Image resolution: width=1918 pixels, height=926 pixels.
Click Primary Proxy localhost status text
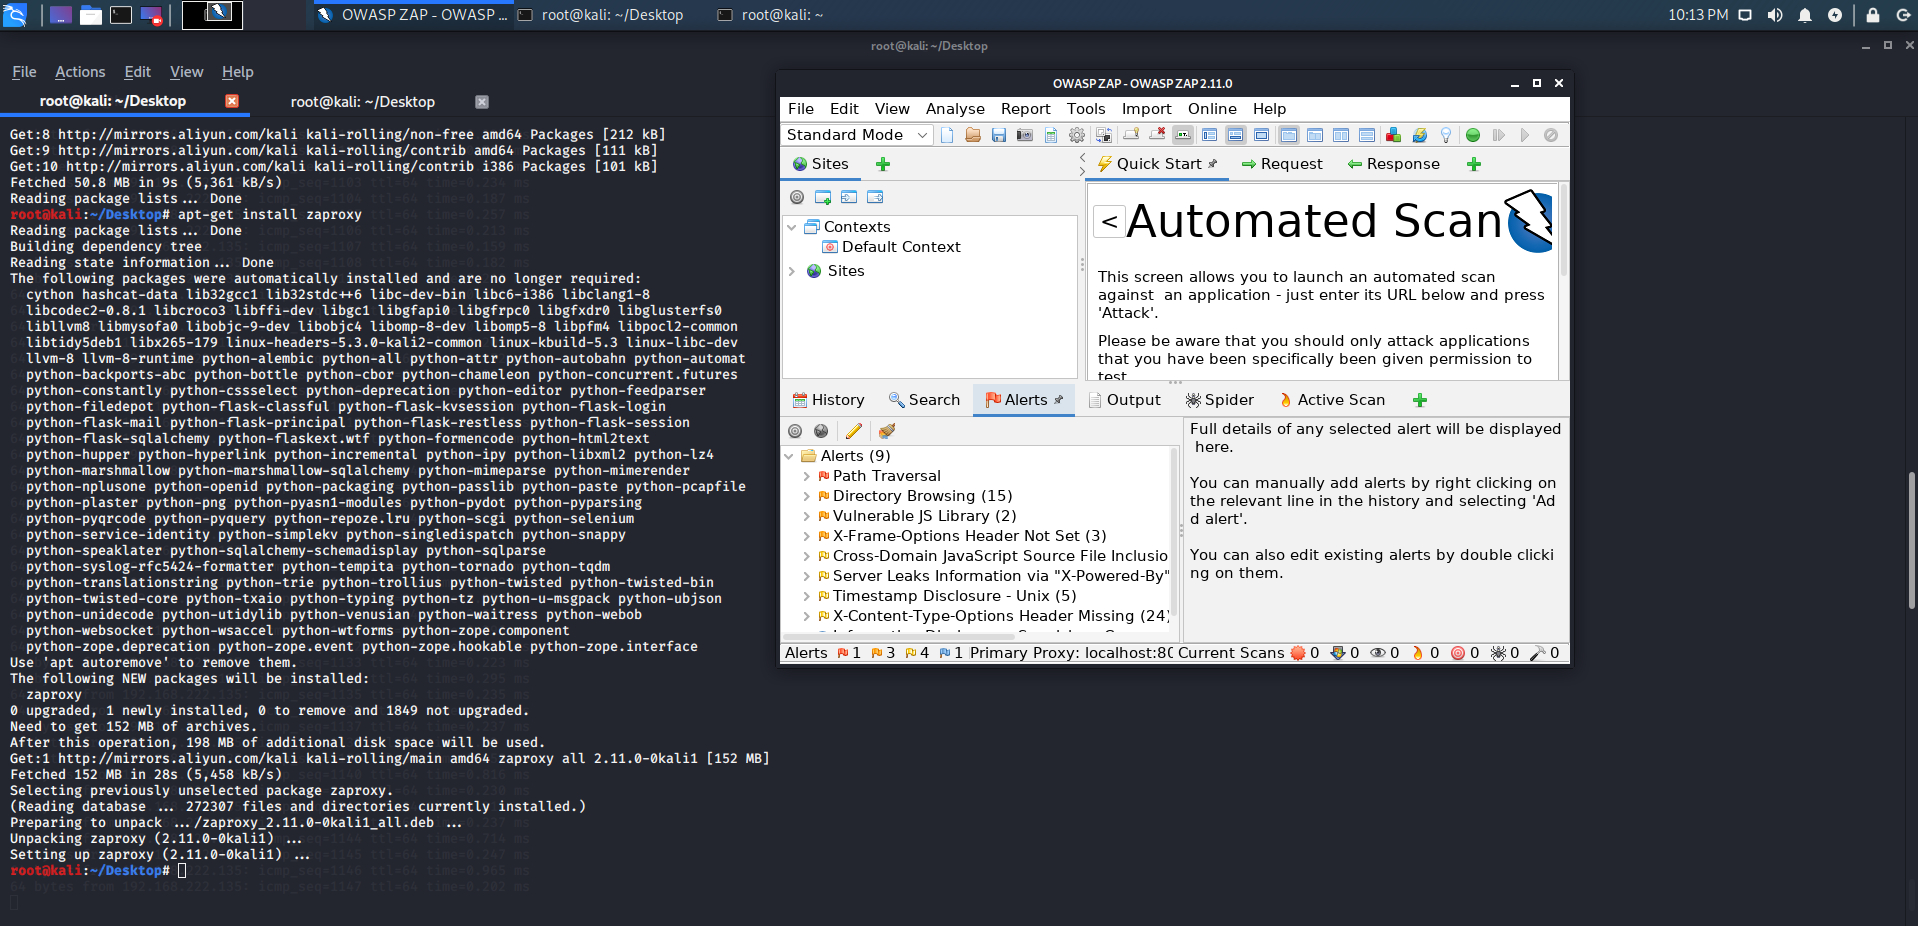click(1071, 653)
